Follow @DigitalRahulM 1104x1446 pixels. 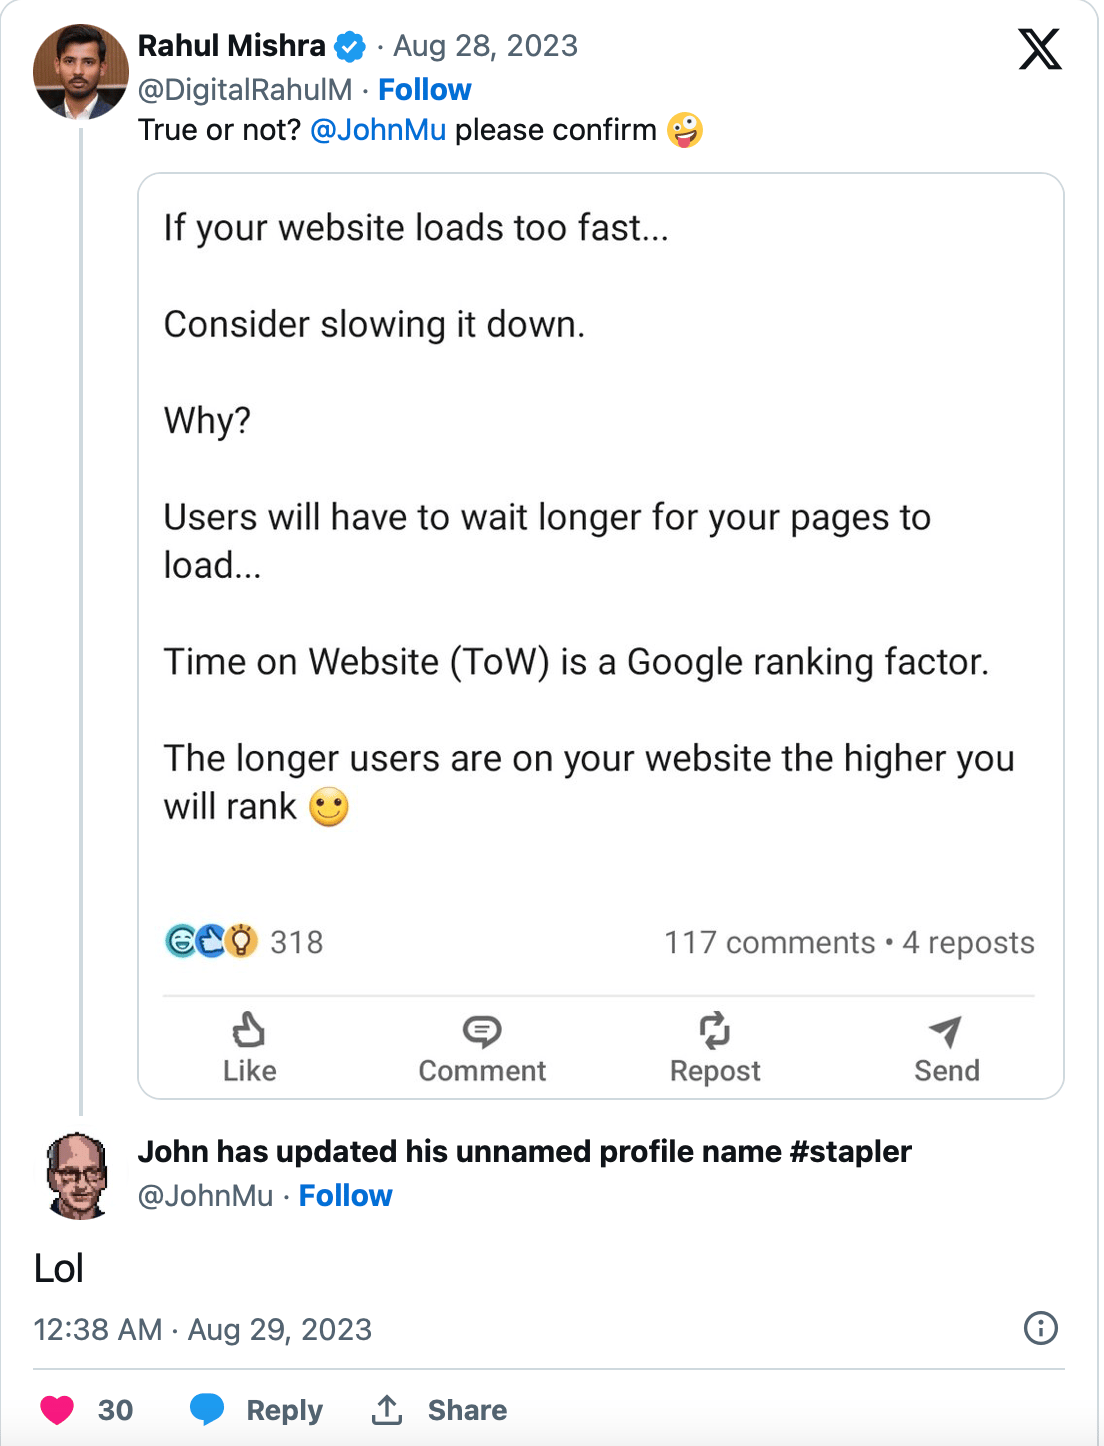pyautogui.click(x=424, y=90)
